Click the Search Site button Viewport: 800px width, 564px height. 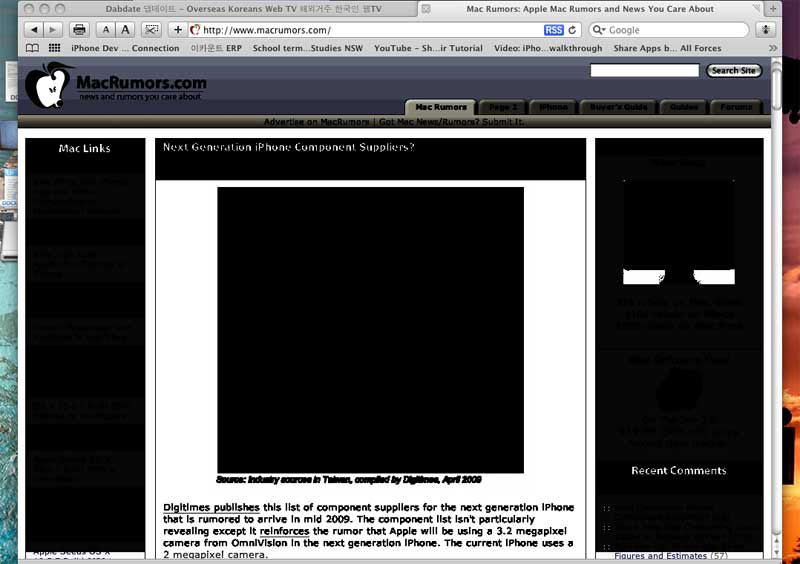point(734,70)
